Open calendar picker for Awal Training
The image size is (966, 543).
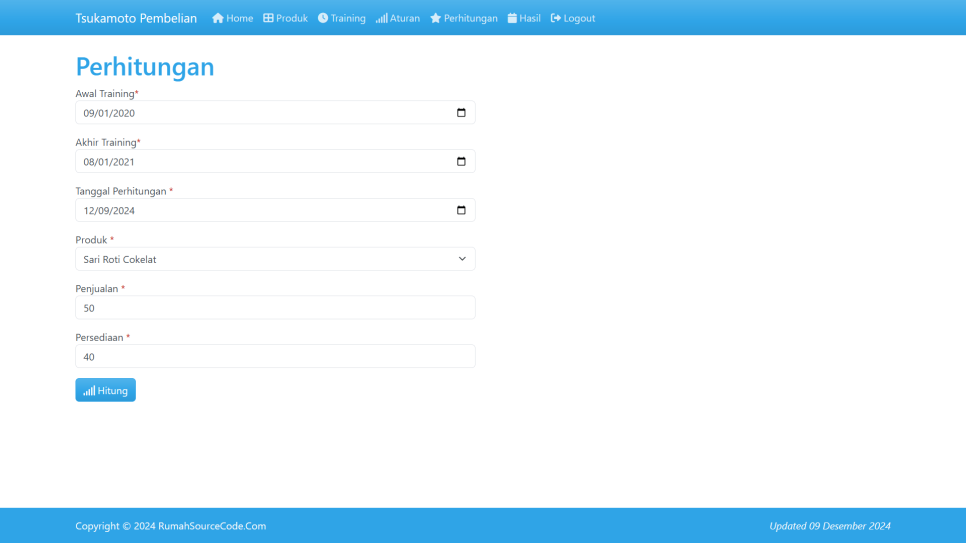(x=461, y=113)
